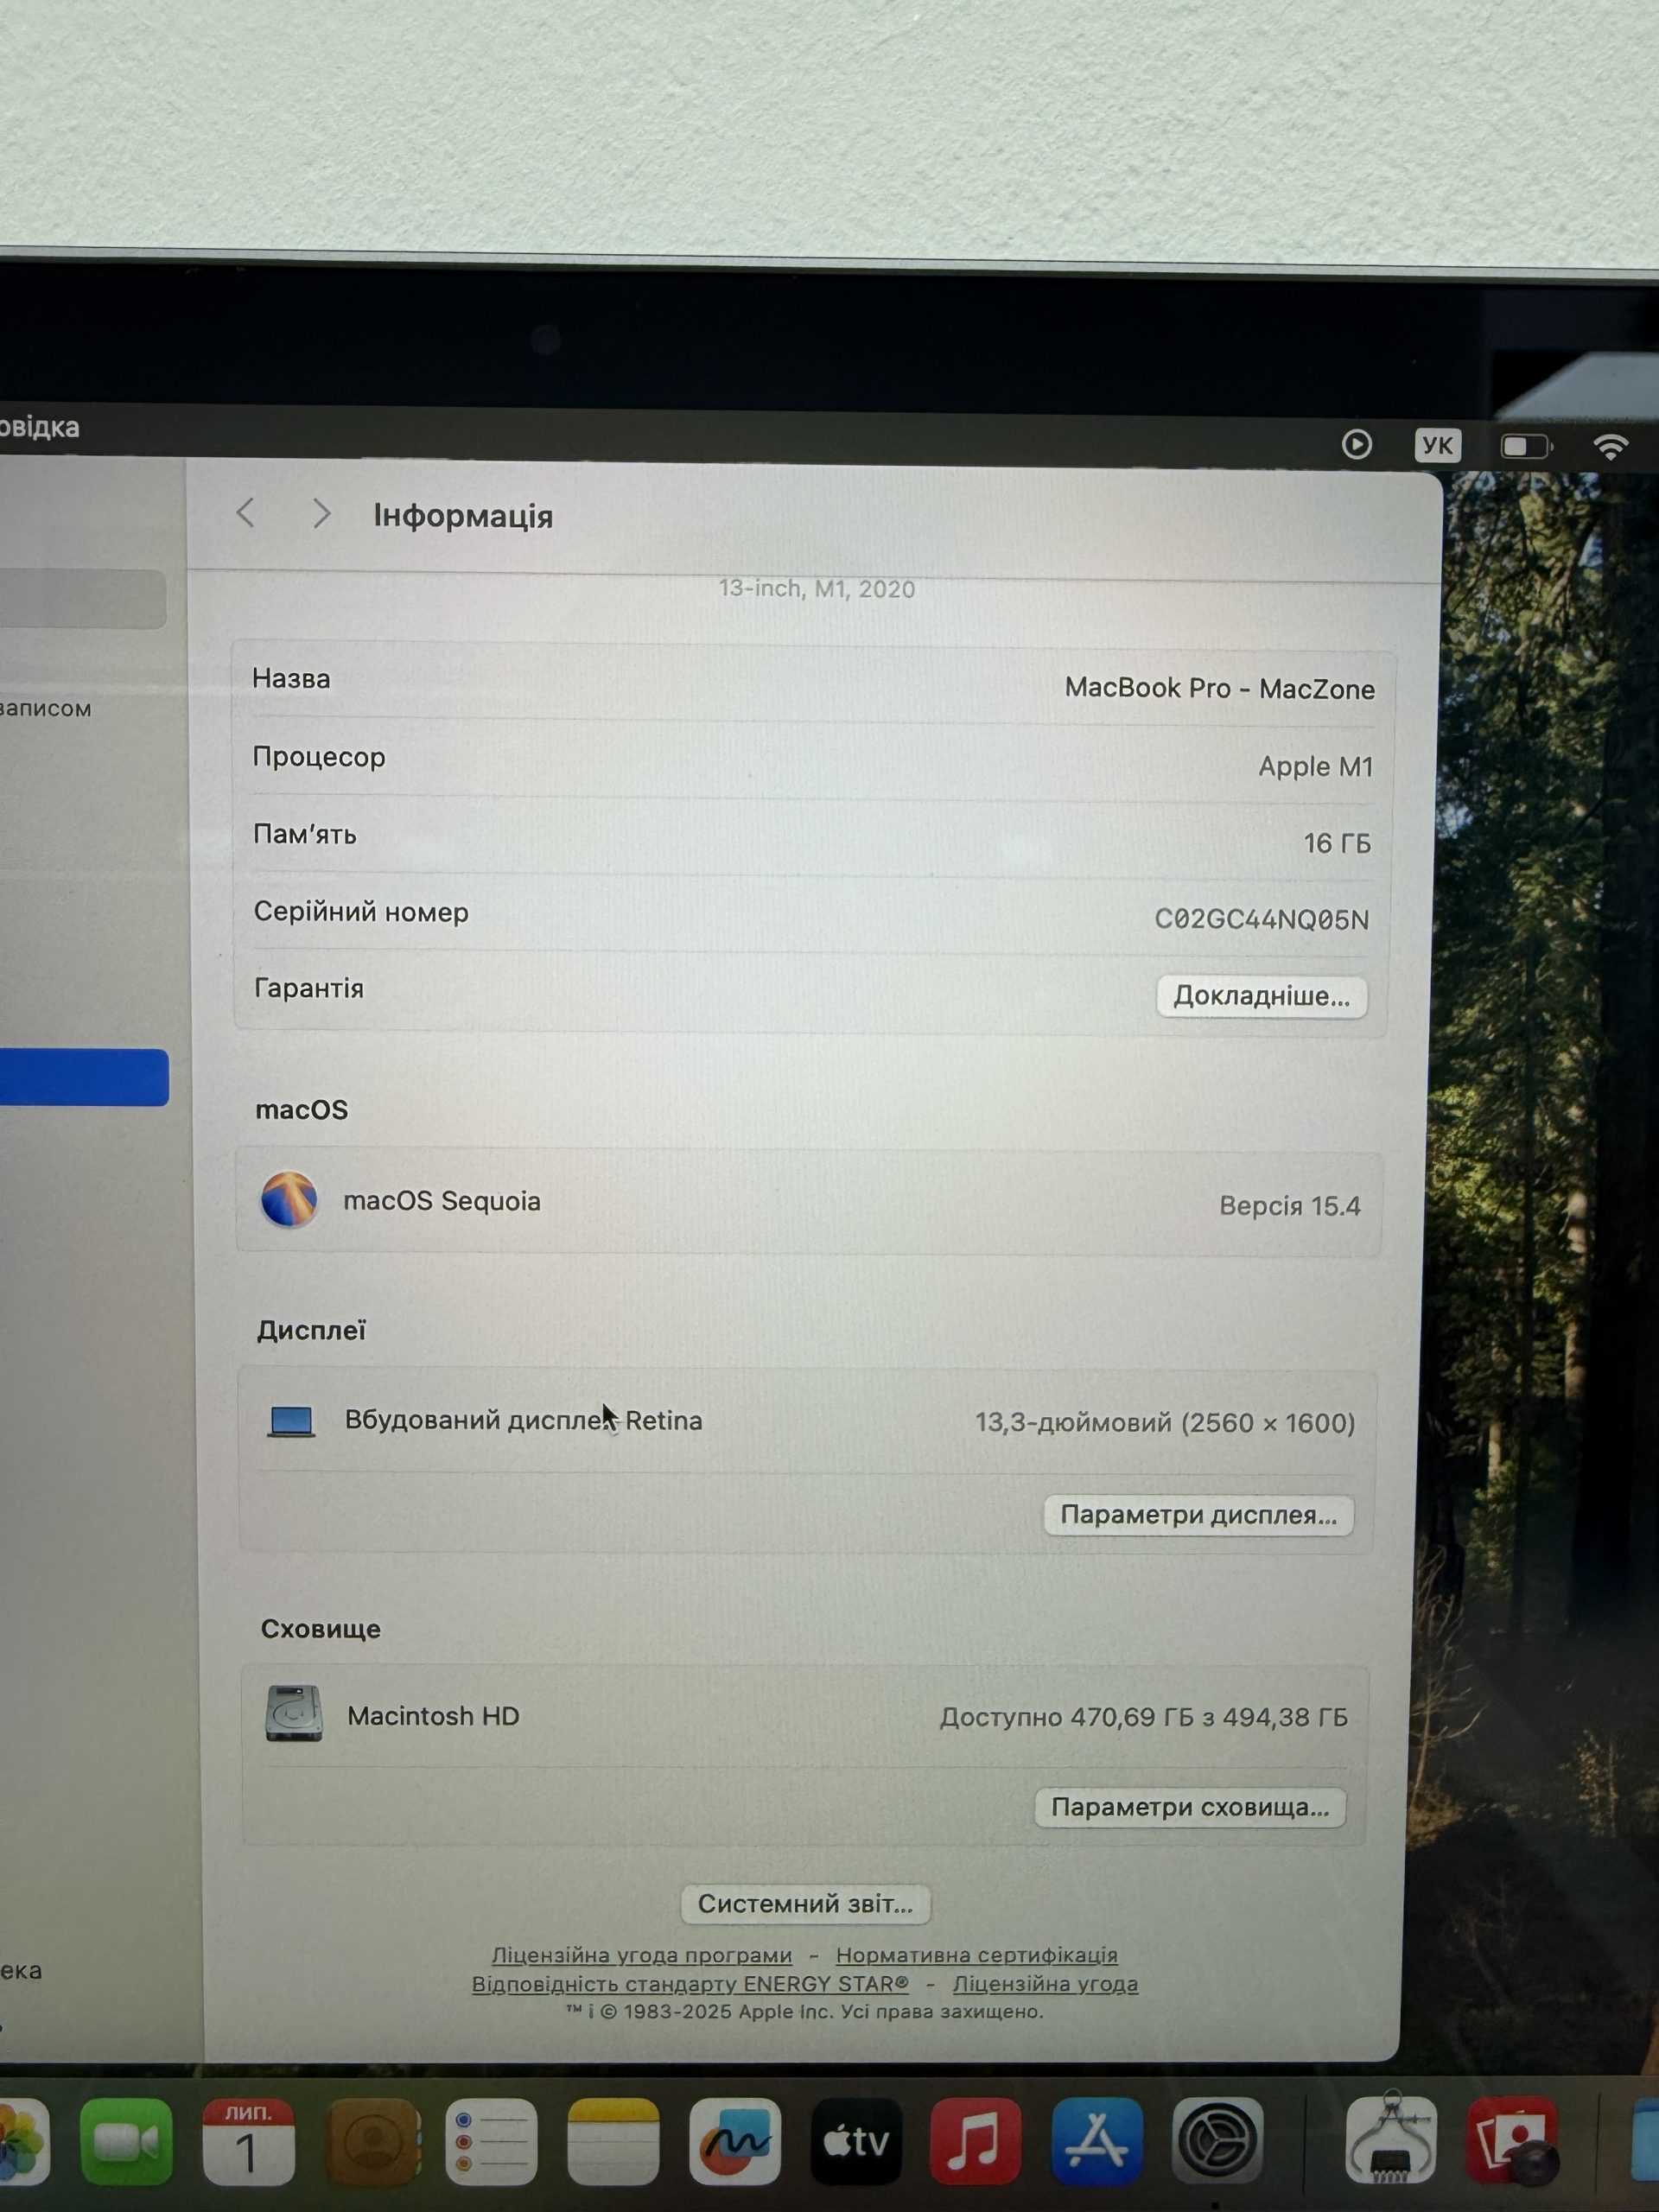This screenshot has height=2212, width=1659.
Task: Click the Гарантія label
Action: click(x=309, y=988)
